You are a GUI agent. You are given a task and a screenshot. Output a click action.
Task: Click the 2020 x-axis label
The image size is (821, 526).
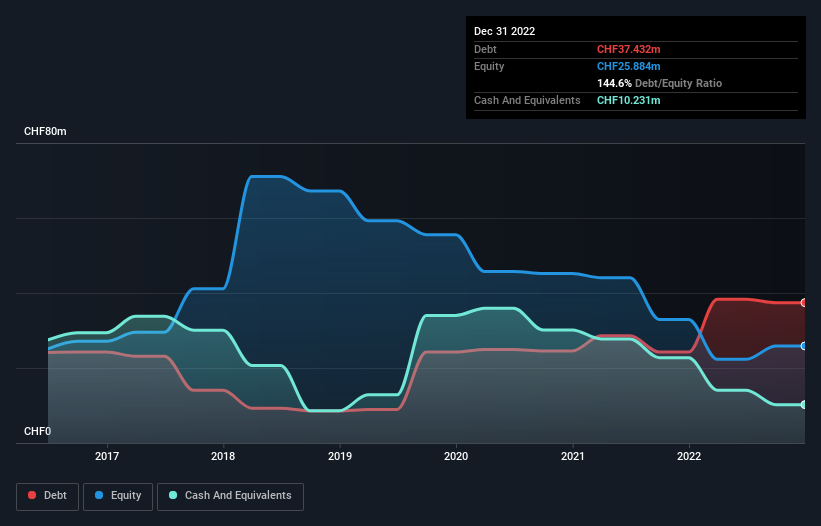point(456,456)
